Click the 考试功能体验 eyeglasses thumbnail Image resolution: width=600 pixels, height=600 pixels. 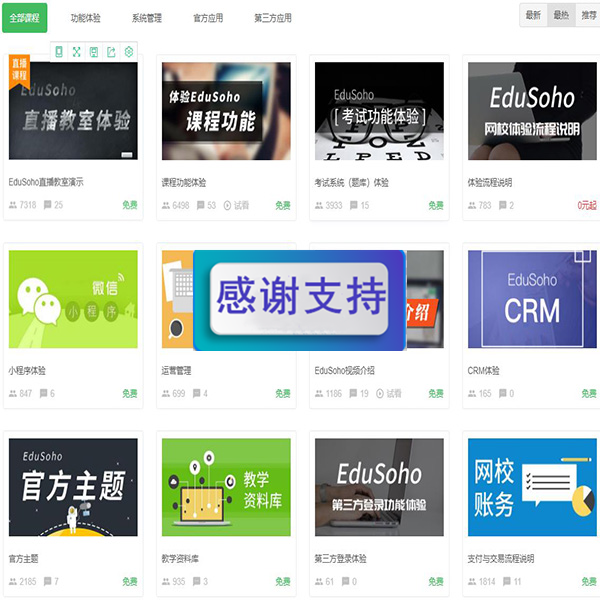[x=379, y=111]
